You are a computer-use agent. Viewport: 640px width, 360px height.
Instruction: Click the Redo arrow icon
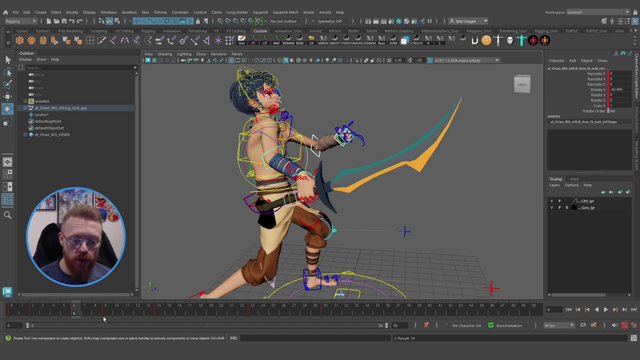tap(80, 21)
